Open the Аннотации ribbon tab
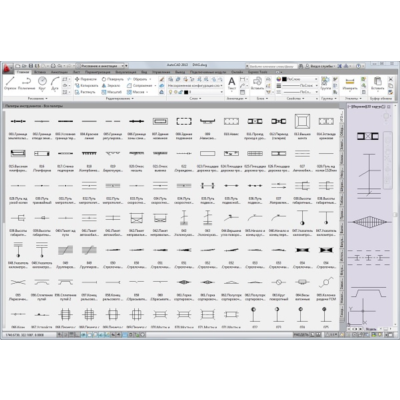Image resolution: width=400 pixels, height=400 pixels. click(59, 72)
